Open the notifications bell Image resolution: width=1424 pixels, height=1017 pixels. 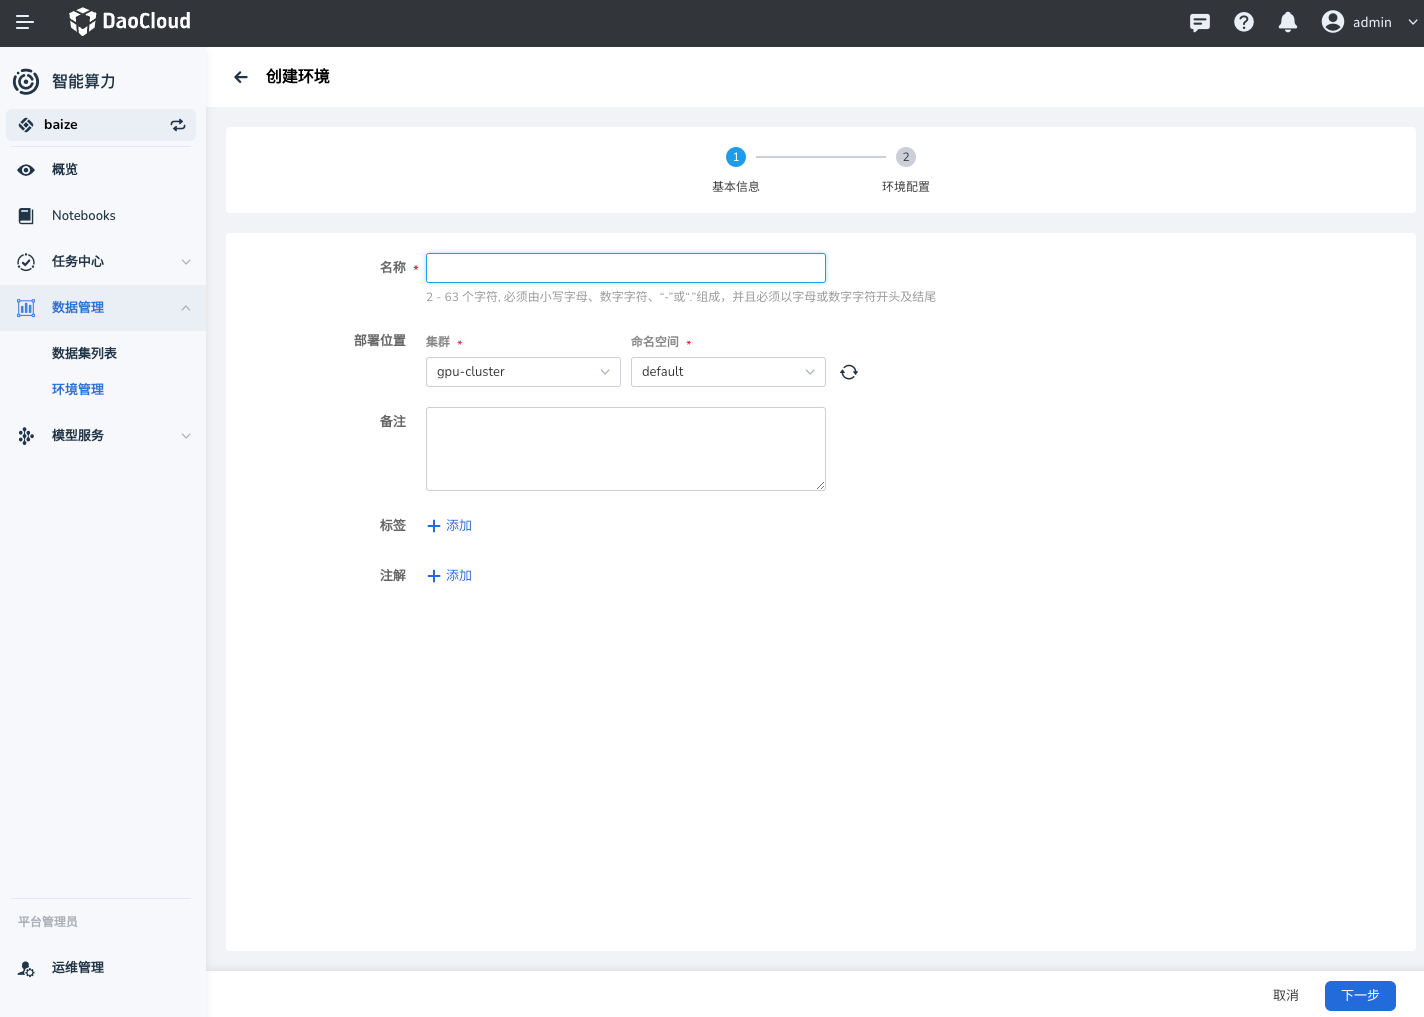pyautogui.click(x=1288, y=22)
